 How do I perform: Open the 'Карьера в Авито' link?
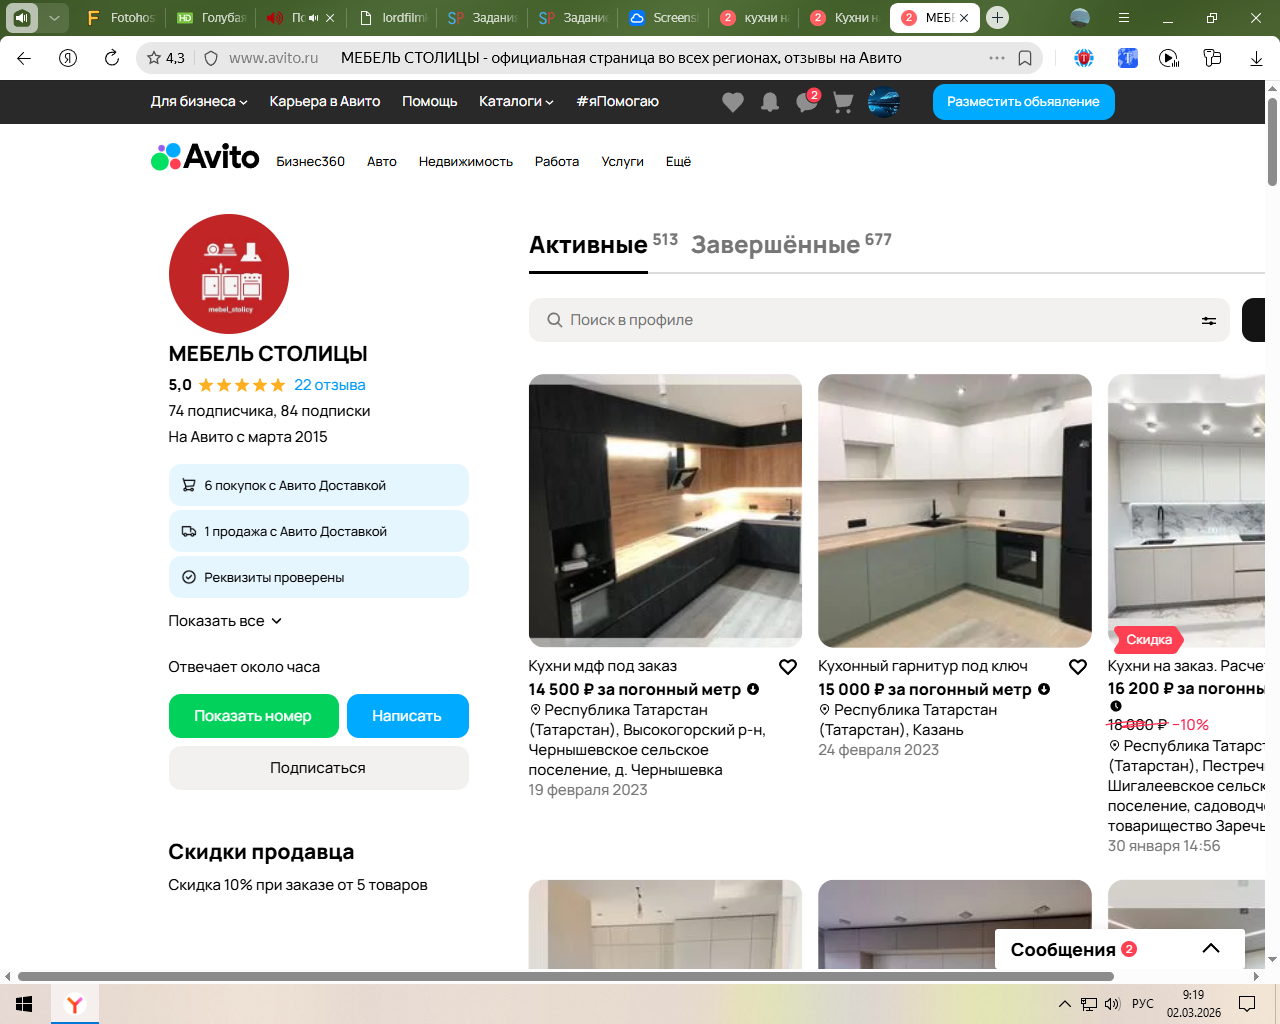(325, 101)
